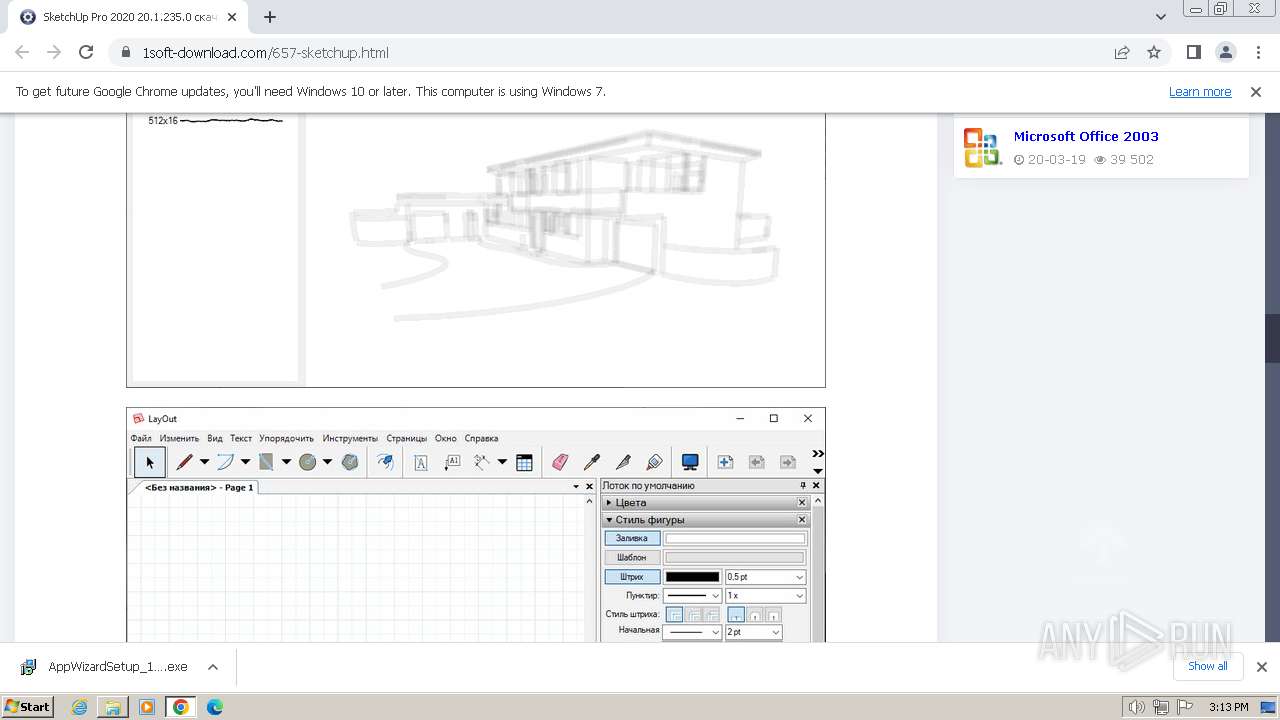
Task: Start presentation with the monitor icon
Action: coord(690,462)
